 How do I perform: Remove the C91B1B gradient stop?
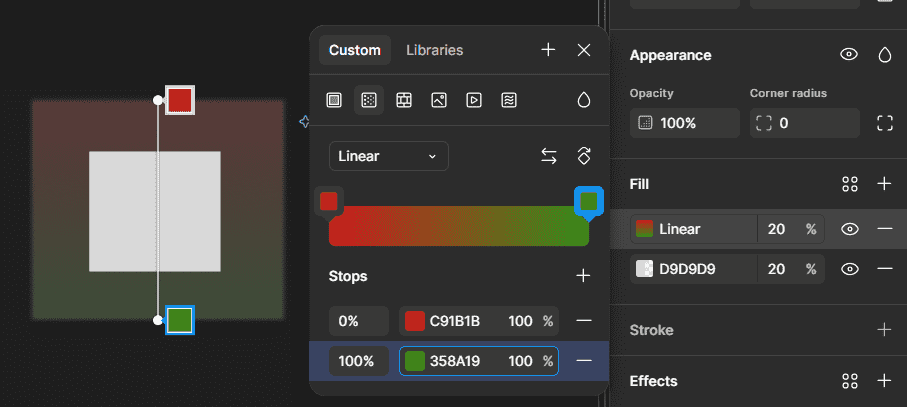point(584,320)
